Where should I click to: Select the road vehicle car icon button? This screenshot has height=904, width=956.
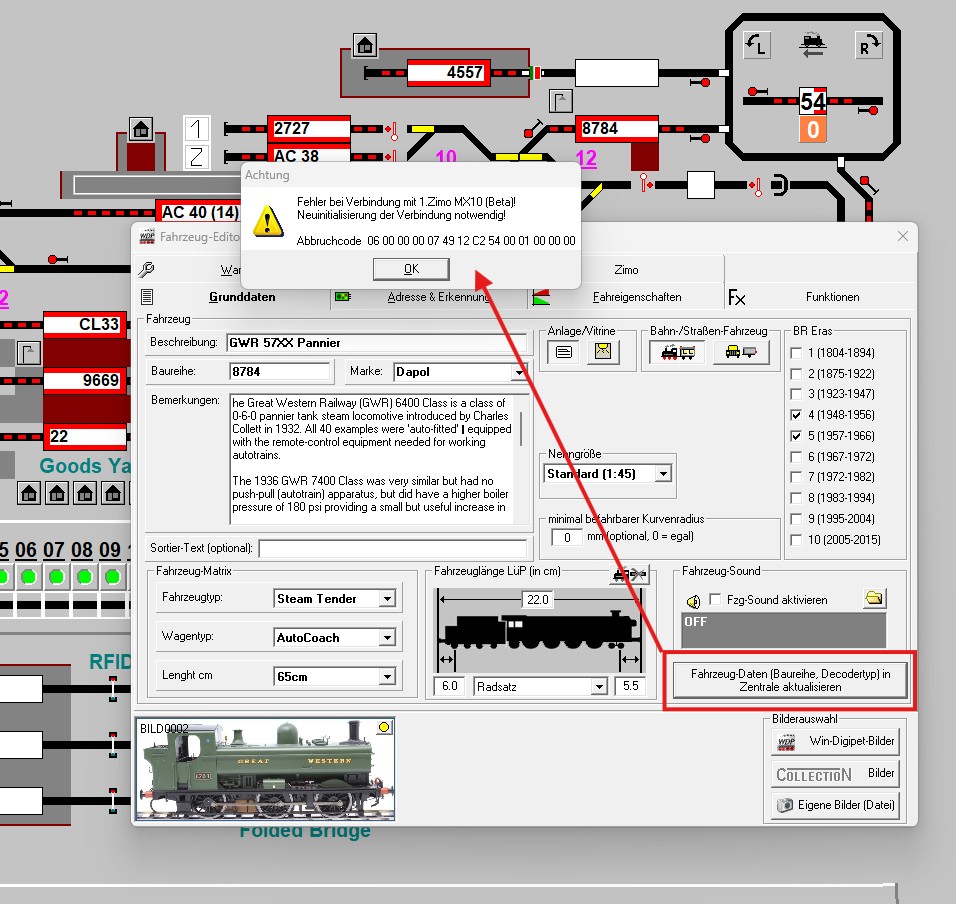(x=740, y=352)
